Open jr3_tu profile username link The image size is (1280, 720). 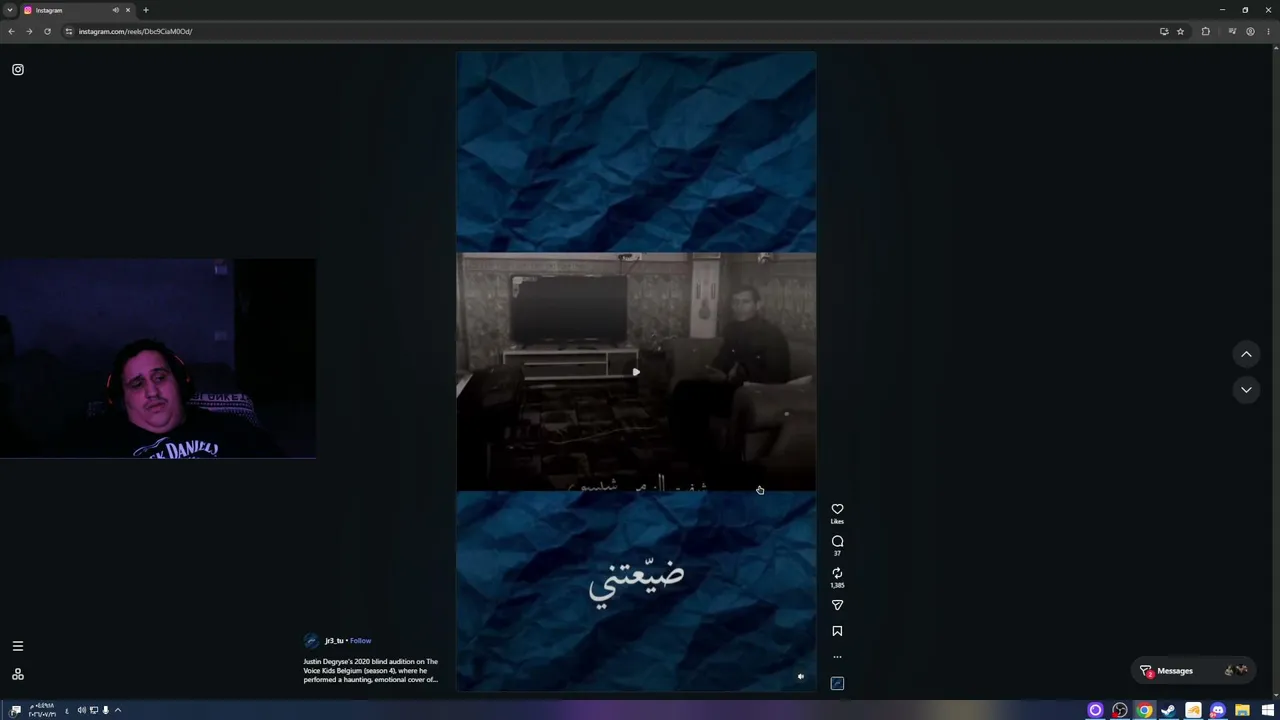tap(334, 641)
